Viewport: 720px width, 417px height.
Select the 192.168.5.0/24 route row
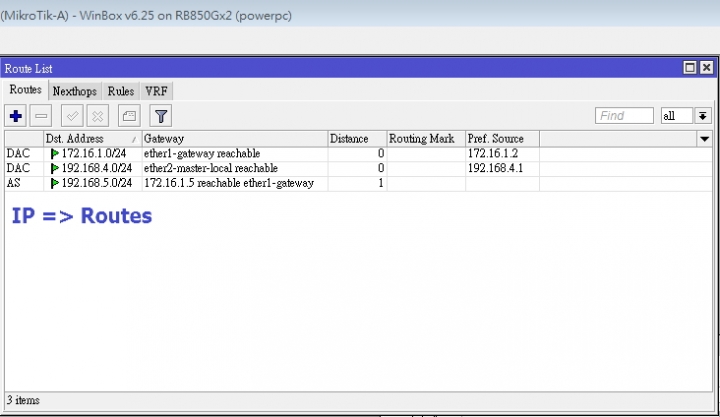358,183
